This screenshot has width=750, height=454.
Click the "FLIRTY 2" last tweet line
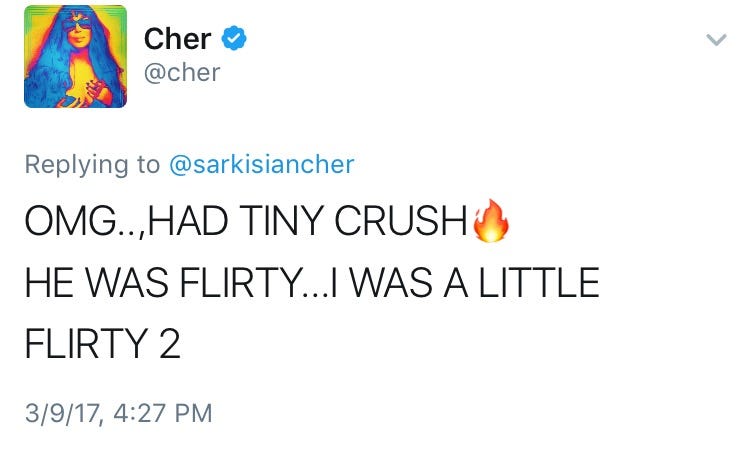(x=103, y=343)
